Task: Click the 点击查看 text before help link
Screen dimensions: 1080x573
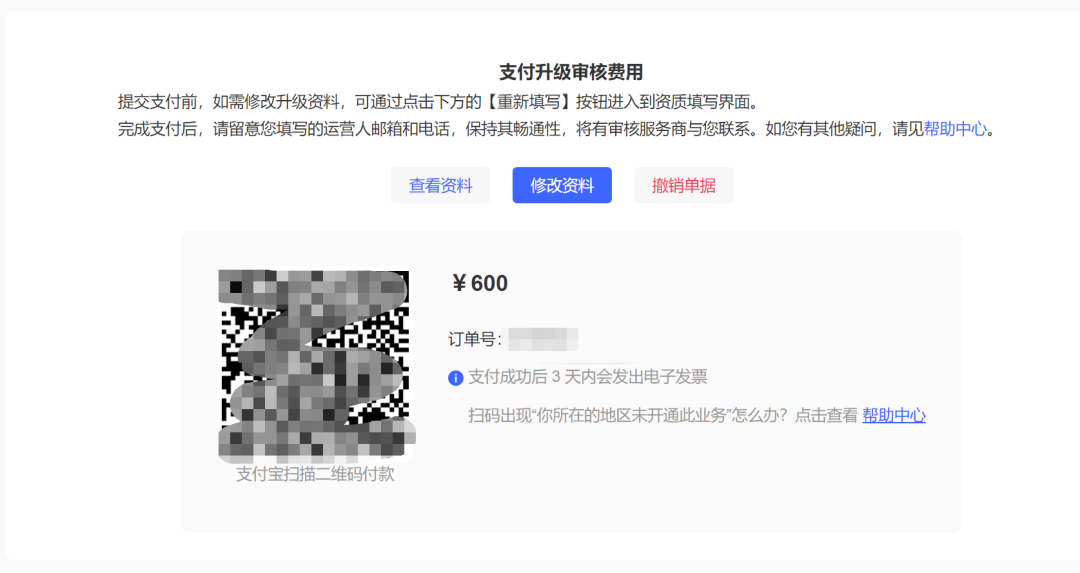Action: point(827,415)
